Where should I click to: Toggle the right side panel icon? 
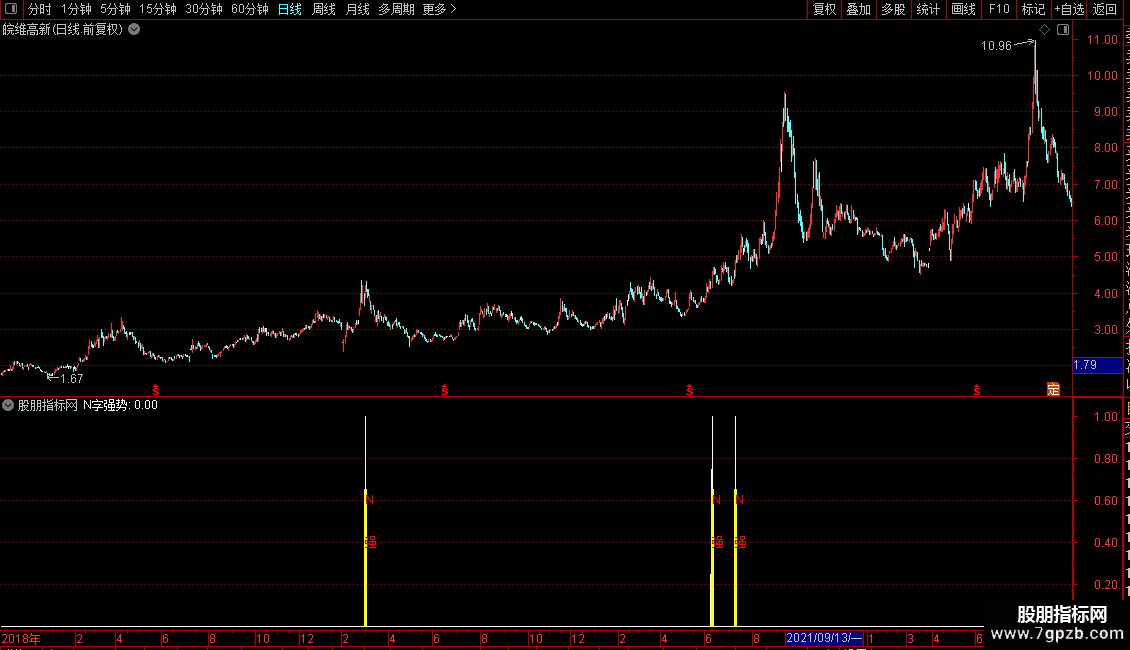tap(1063, 30)
